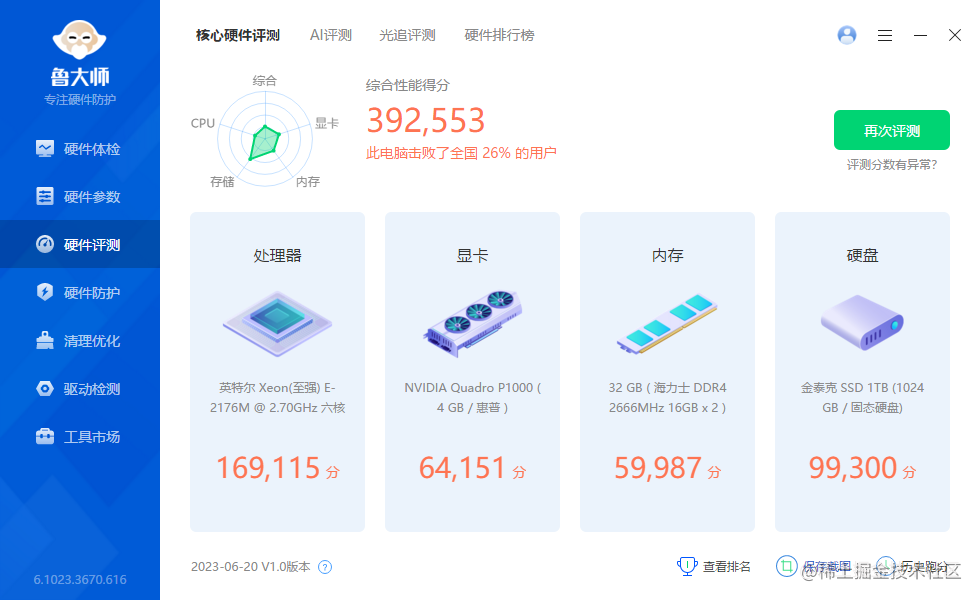Viewport: 980px width, 600px height.
Task: Click the Lu Dashi mascot logo
Action: click(x=79, y=40)
